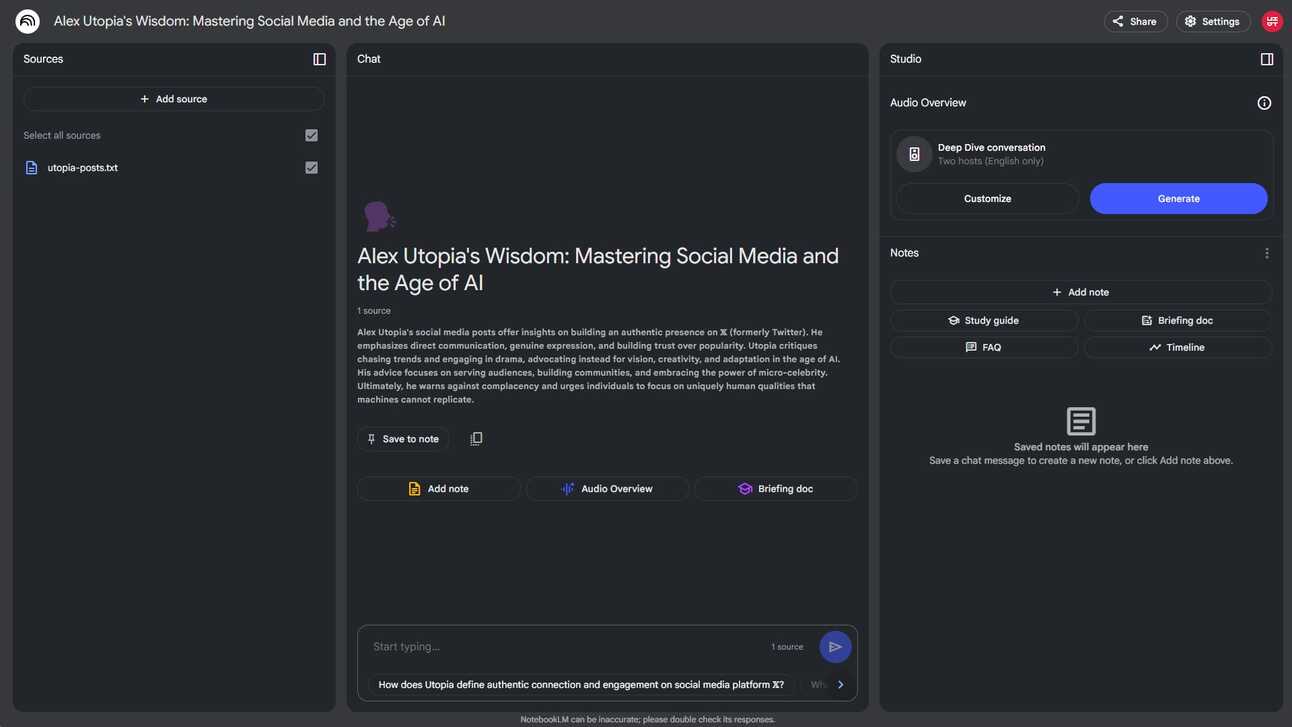Send the chat message
Image resolution: width=1292 pixels, height=727 pixels.
pyautogui.click(x=835, y=647)
